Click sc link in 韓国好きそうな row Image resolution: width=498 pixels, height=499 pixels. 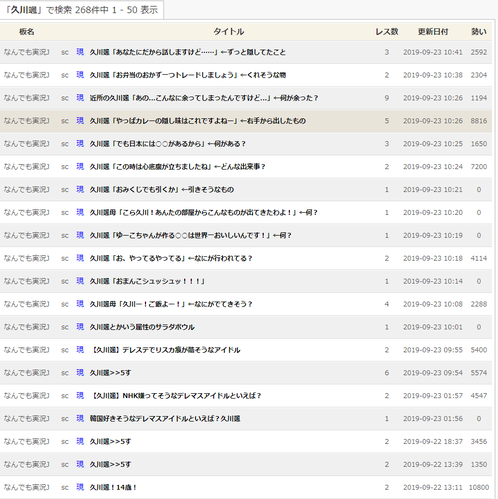pyautogui.click(x=65, y=419)
